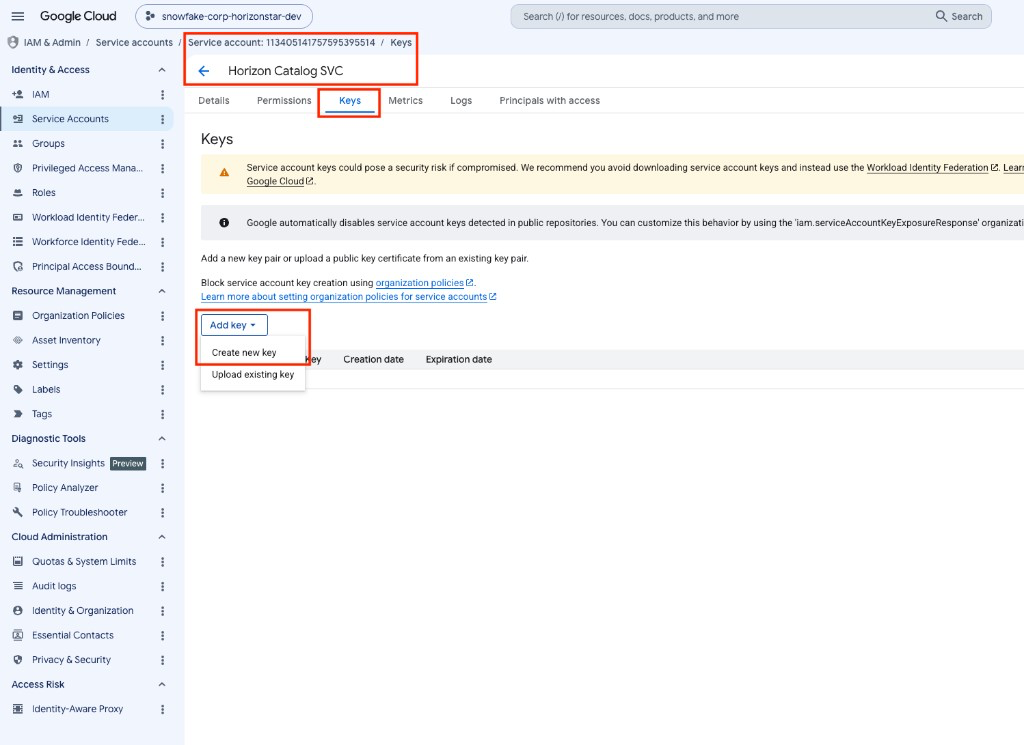
Task: Click the Audit logs icon
Action: tap(18, 586)
